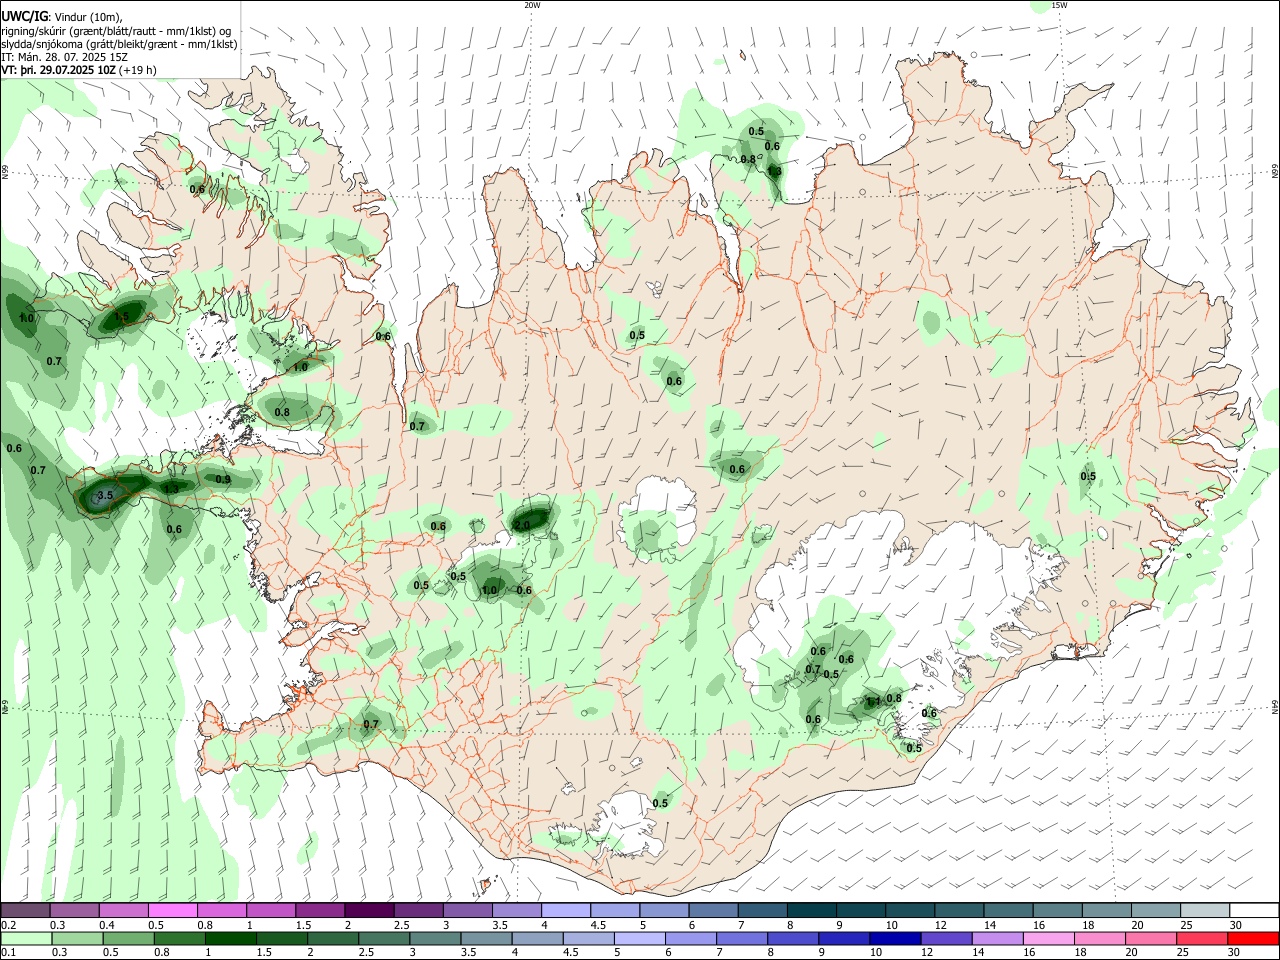Pick the bright red swatch after 30, lower legend
This screenshot has width=1280, height=960.
[1253, 938]
